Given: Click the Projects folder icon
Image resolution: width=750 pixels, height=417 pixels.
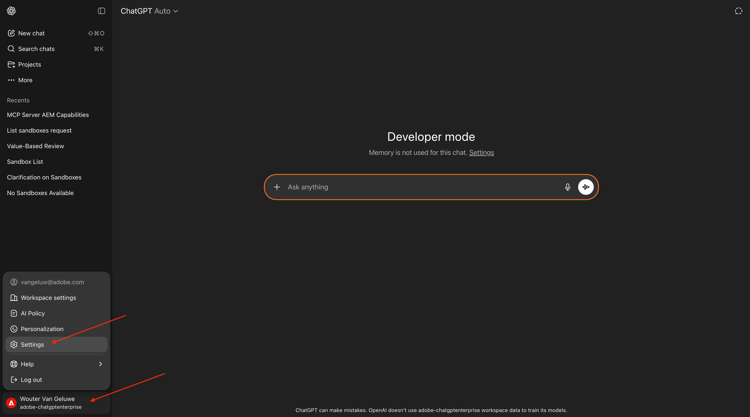Looking at the screenshot, I should coord(11,65).
